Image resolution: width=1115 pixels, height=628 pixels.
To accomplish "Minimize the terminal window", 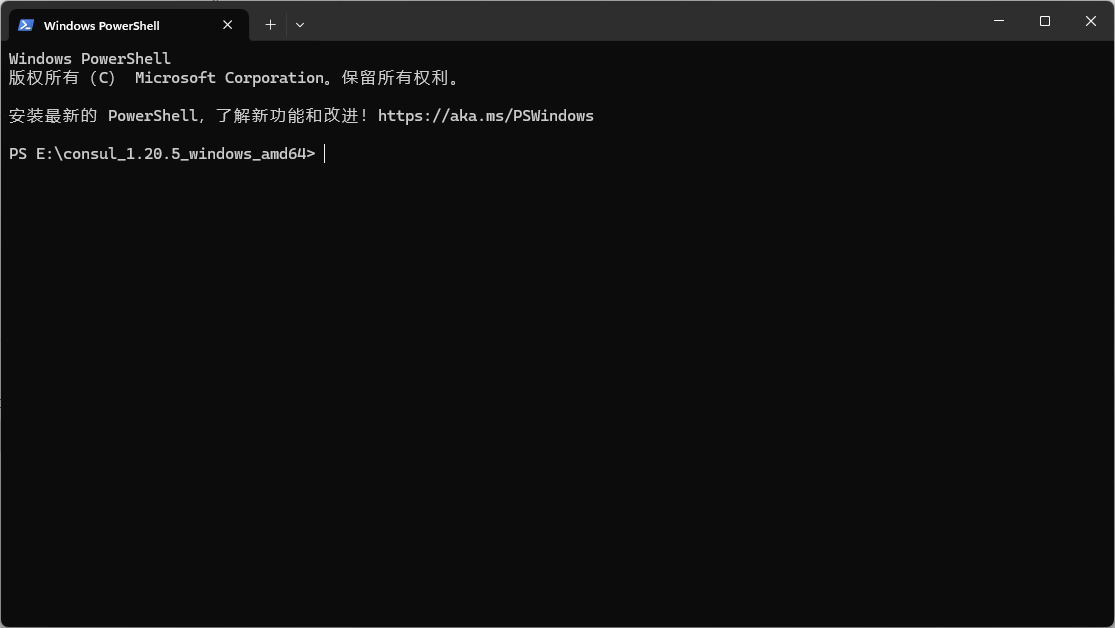I will click(x=999, y=21).
